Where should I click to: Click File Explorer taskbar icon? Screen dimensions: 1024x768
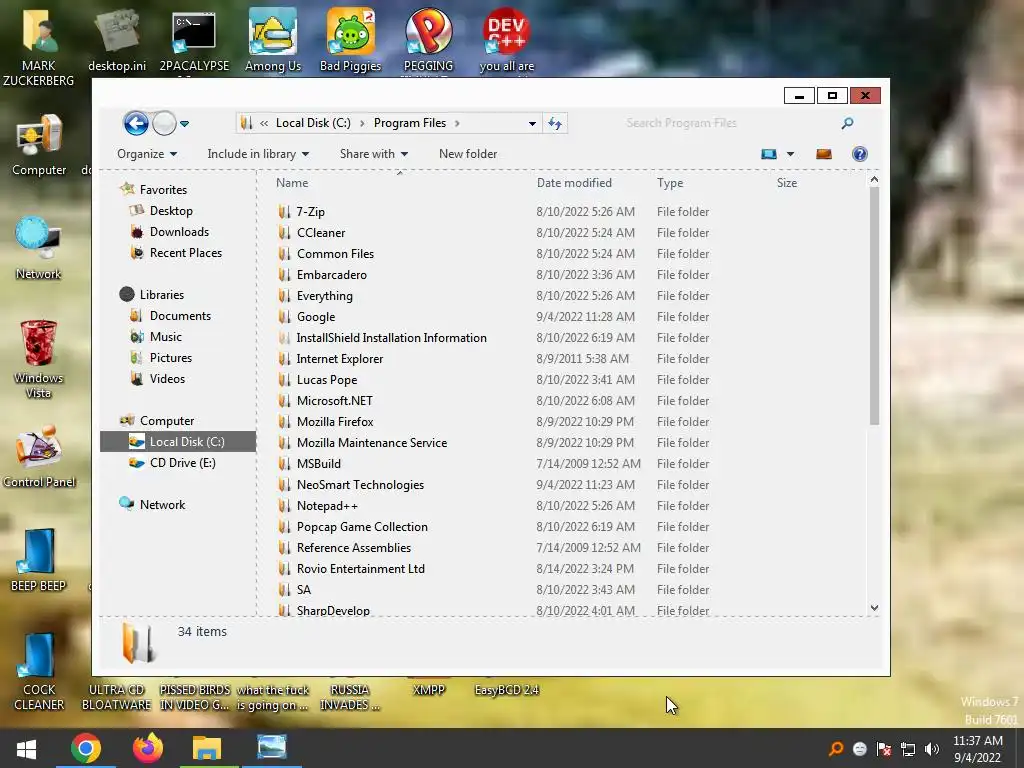207,748
